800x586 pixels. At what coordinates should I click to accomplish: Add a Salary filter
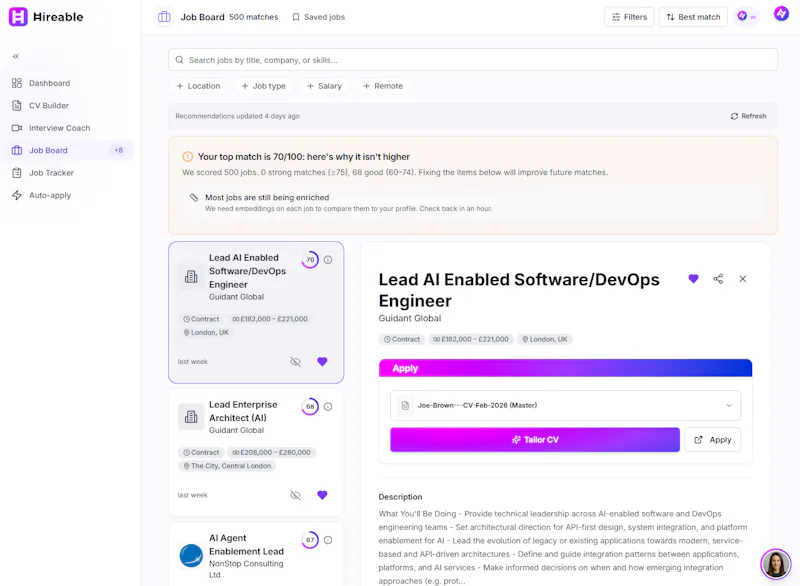coord(324,86)
